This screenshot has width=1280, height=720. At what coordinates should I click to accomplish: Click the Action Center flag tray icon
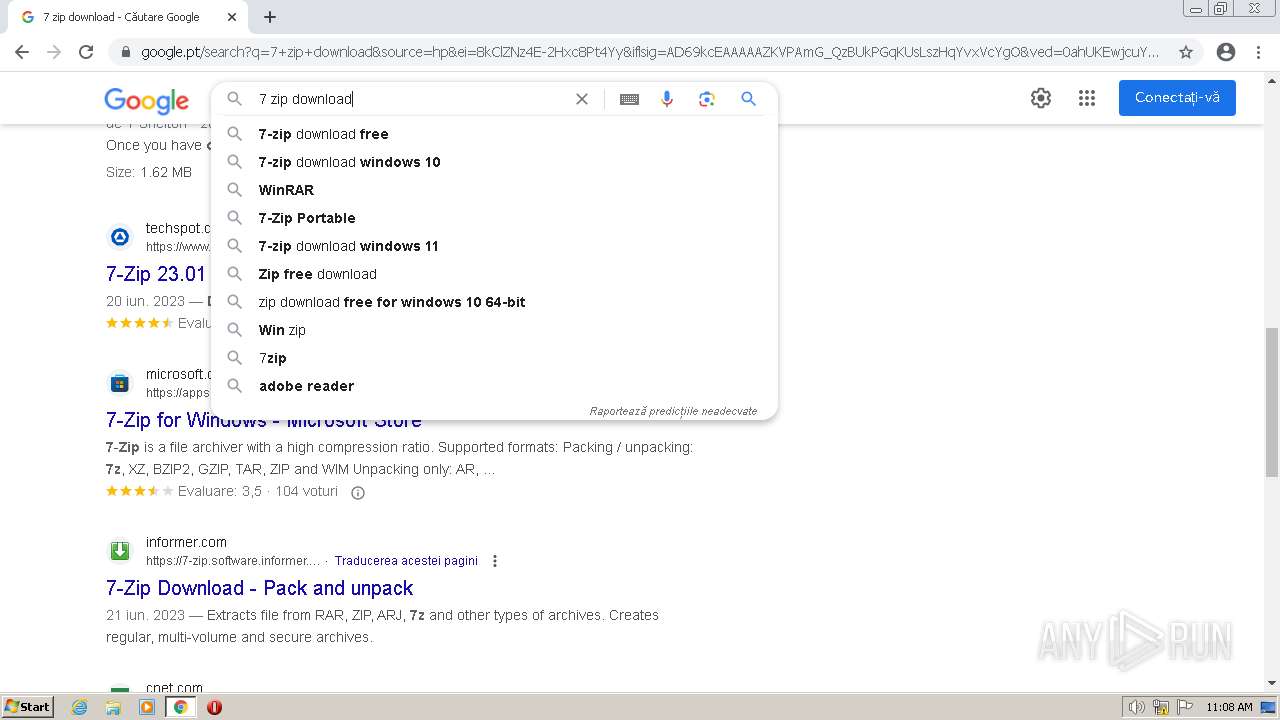click(1186, 707)
